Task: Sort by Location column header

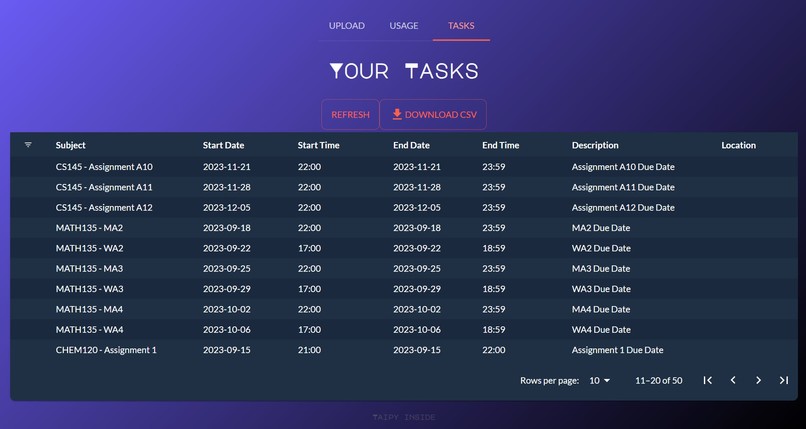Action: (x=739, y=145)
